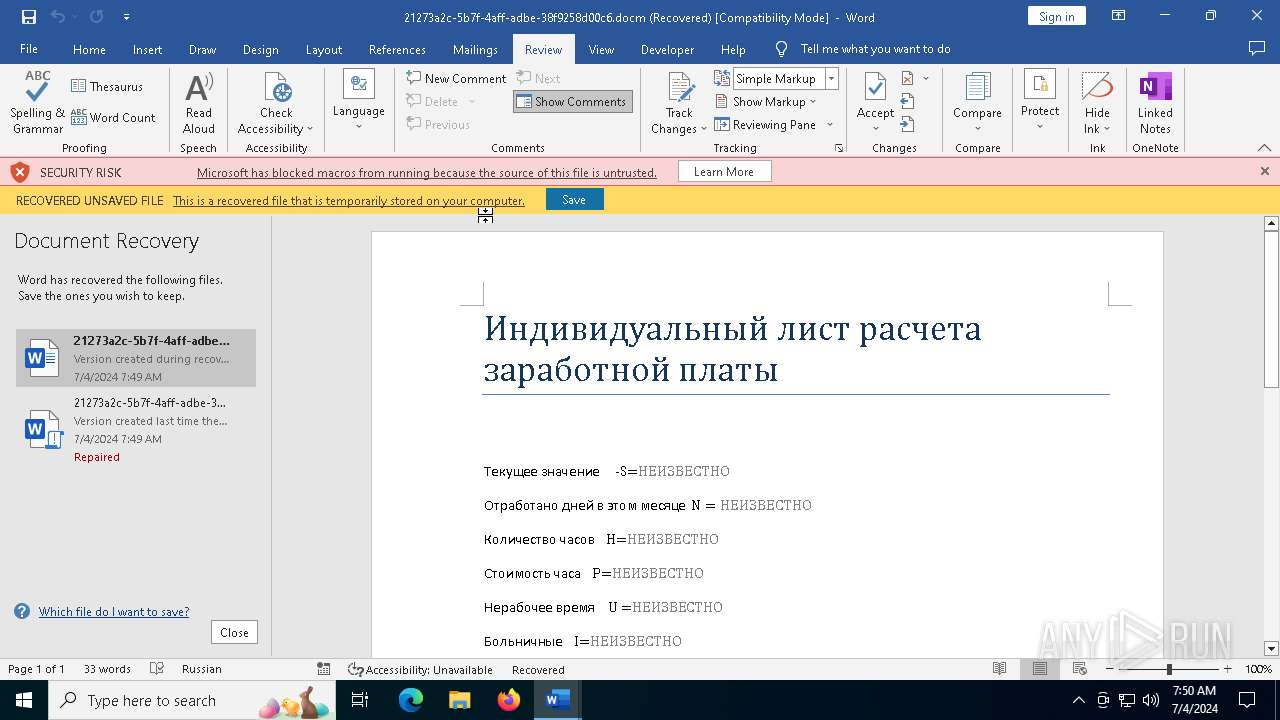
Task: Switch to the Layout tab
Action: pos(323,49)
